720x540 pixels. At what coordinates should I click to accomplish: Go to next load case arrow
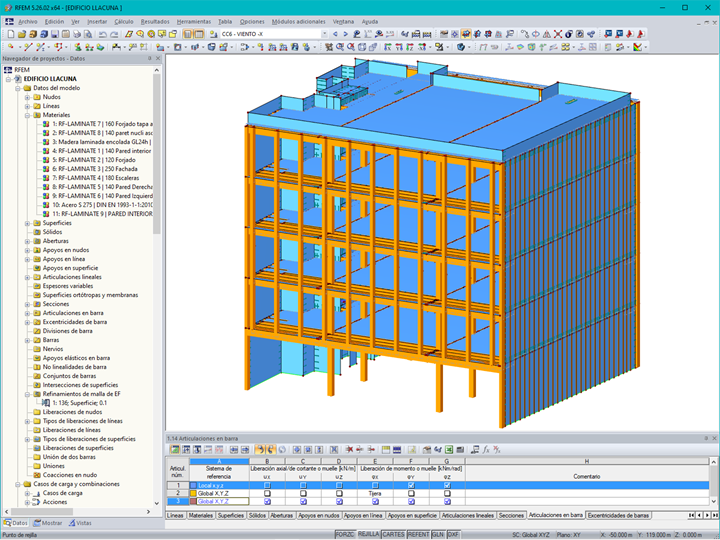point(346,34)
